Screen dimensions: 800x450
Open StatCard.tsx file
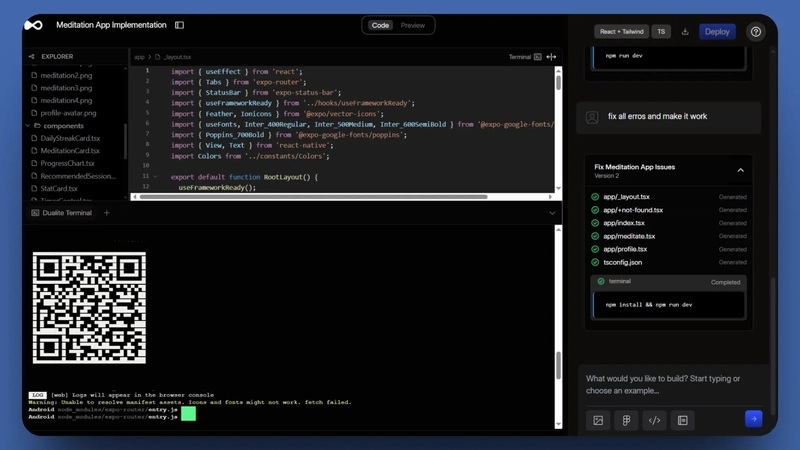[x=59, y=188]
